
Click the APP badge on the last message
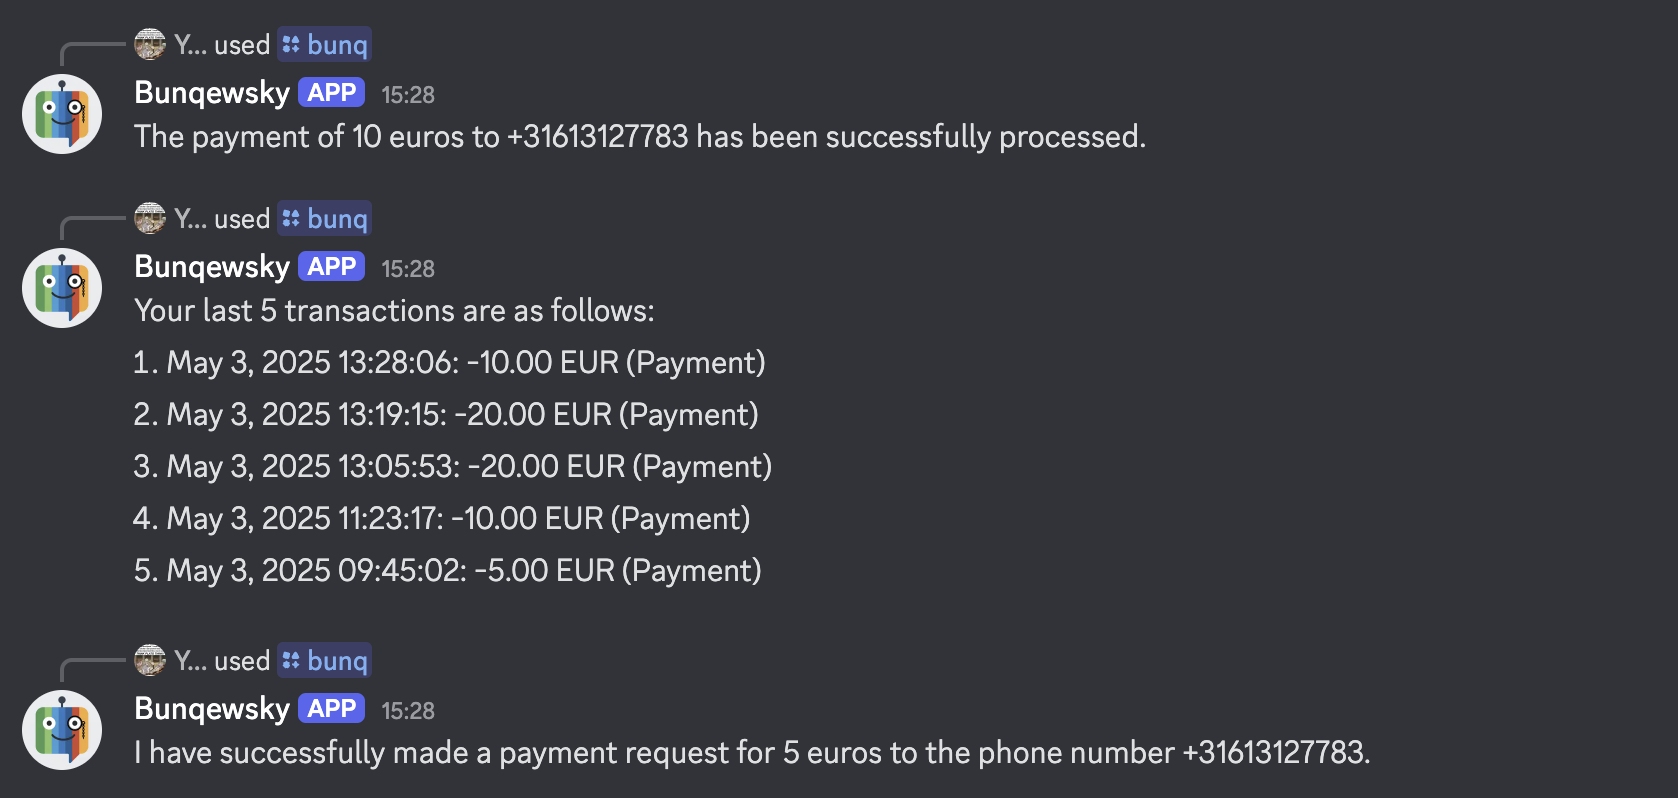click(331, 709)
